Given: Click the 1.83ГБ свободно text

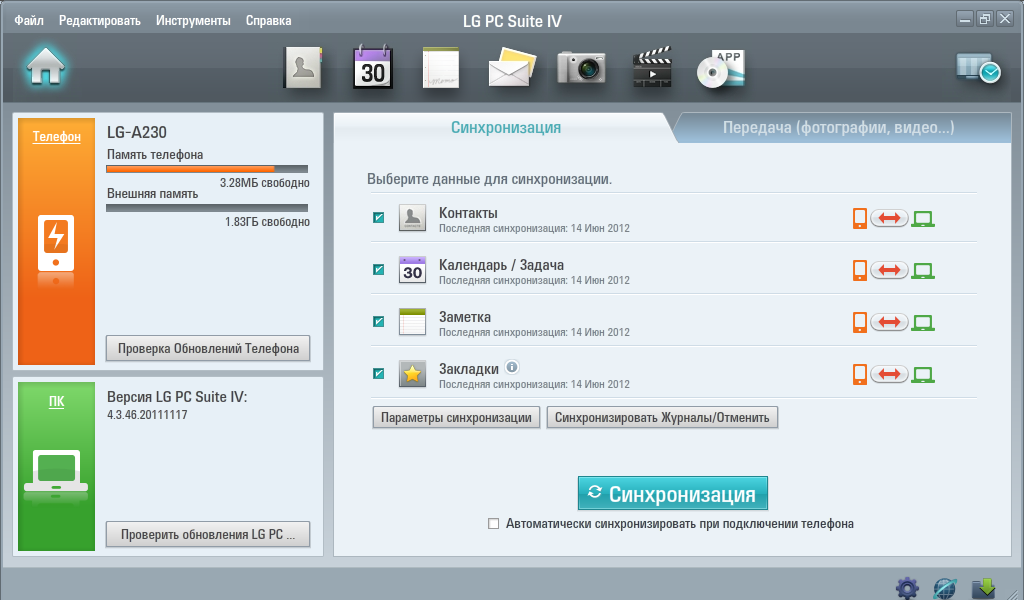Looking at the screenshot, I should tap(267, 222).
